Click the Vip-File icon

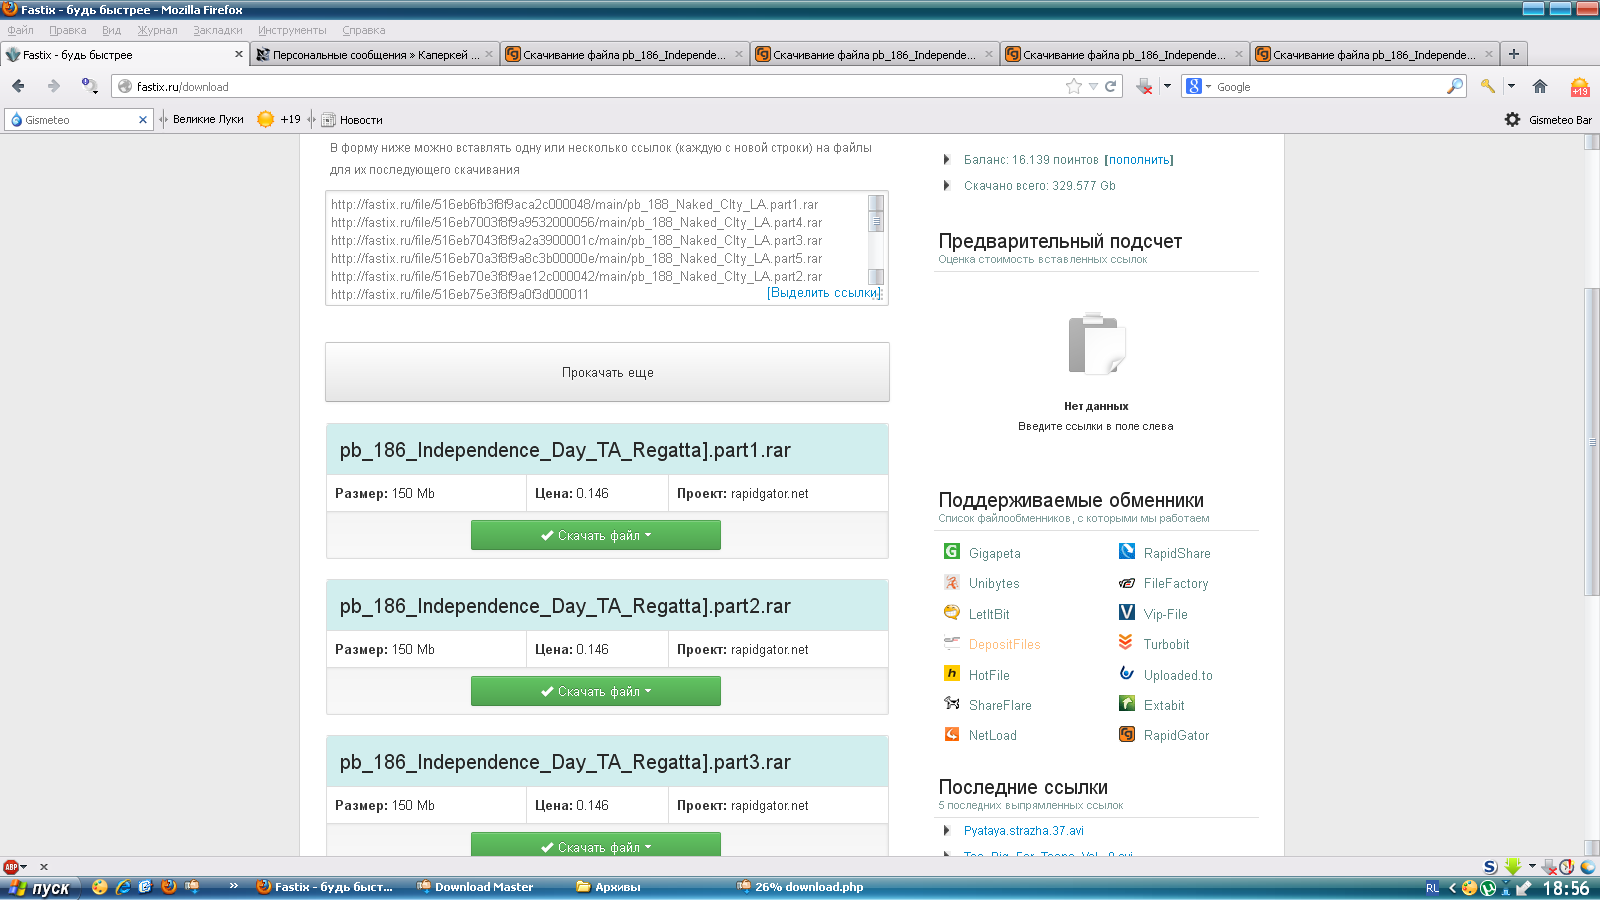1127,613
